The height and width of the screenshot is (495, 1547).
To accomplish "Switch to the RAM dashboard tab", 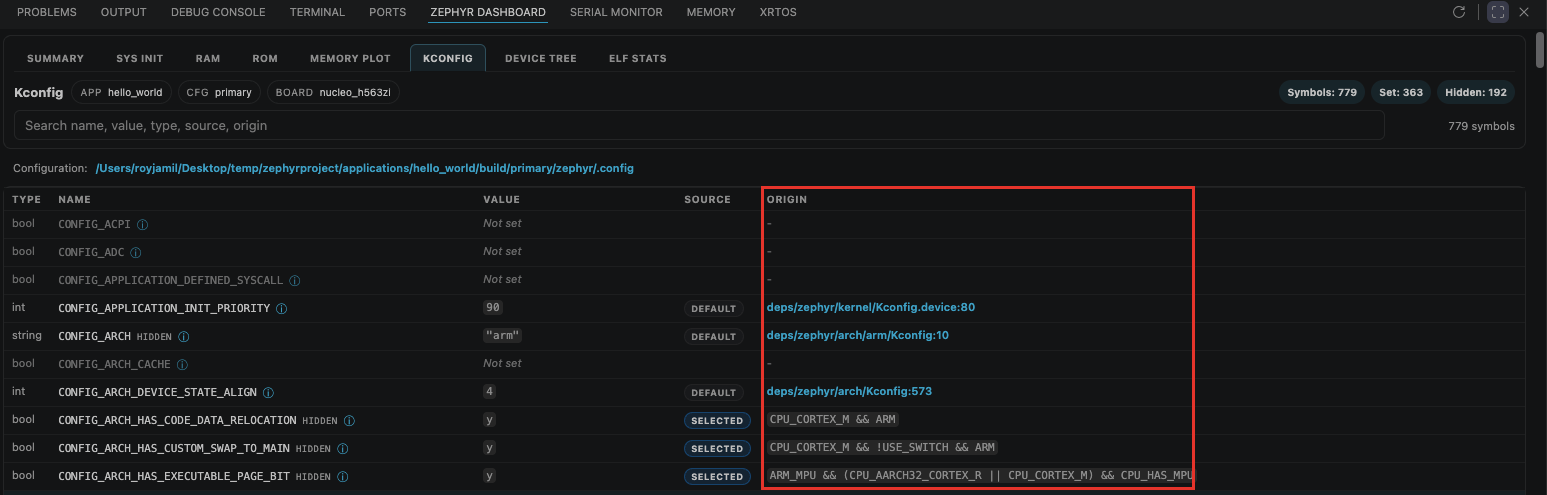I will 208,58.
